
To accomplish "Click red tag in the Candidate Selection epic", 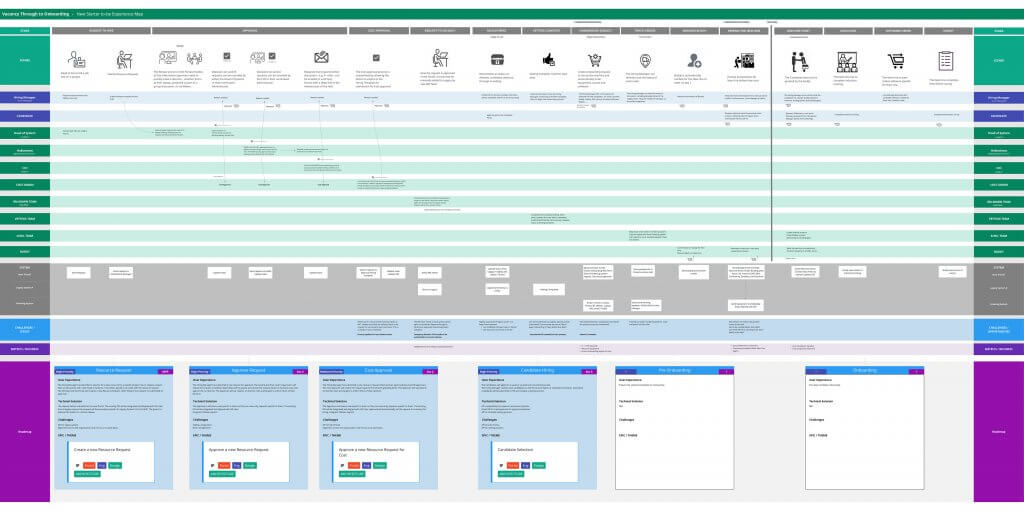I will click(x=513, y=465).
